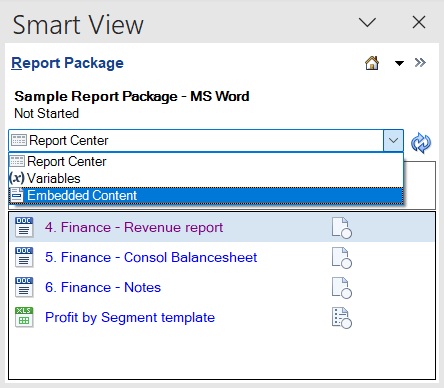Click status icon for Revenue report row
The image size is (444, 388).
coord(342,228)
